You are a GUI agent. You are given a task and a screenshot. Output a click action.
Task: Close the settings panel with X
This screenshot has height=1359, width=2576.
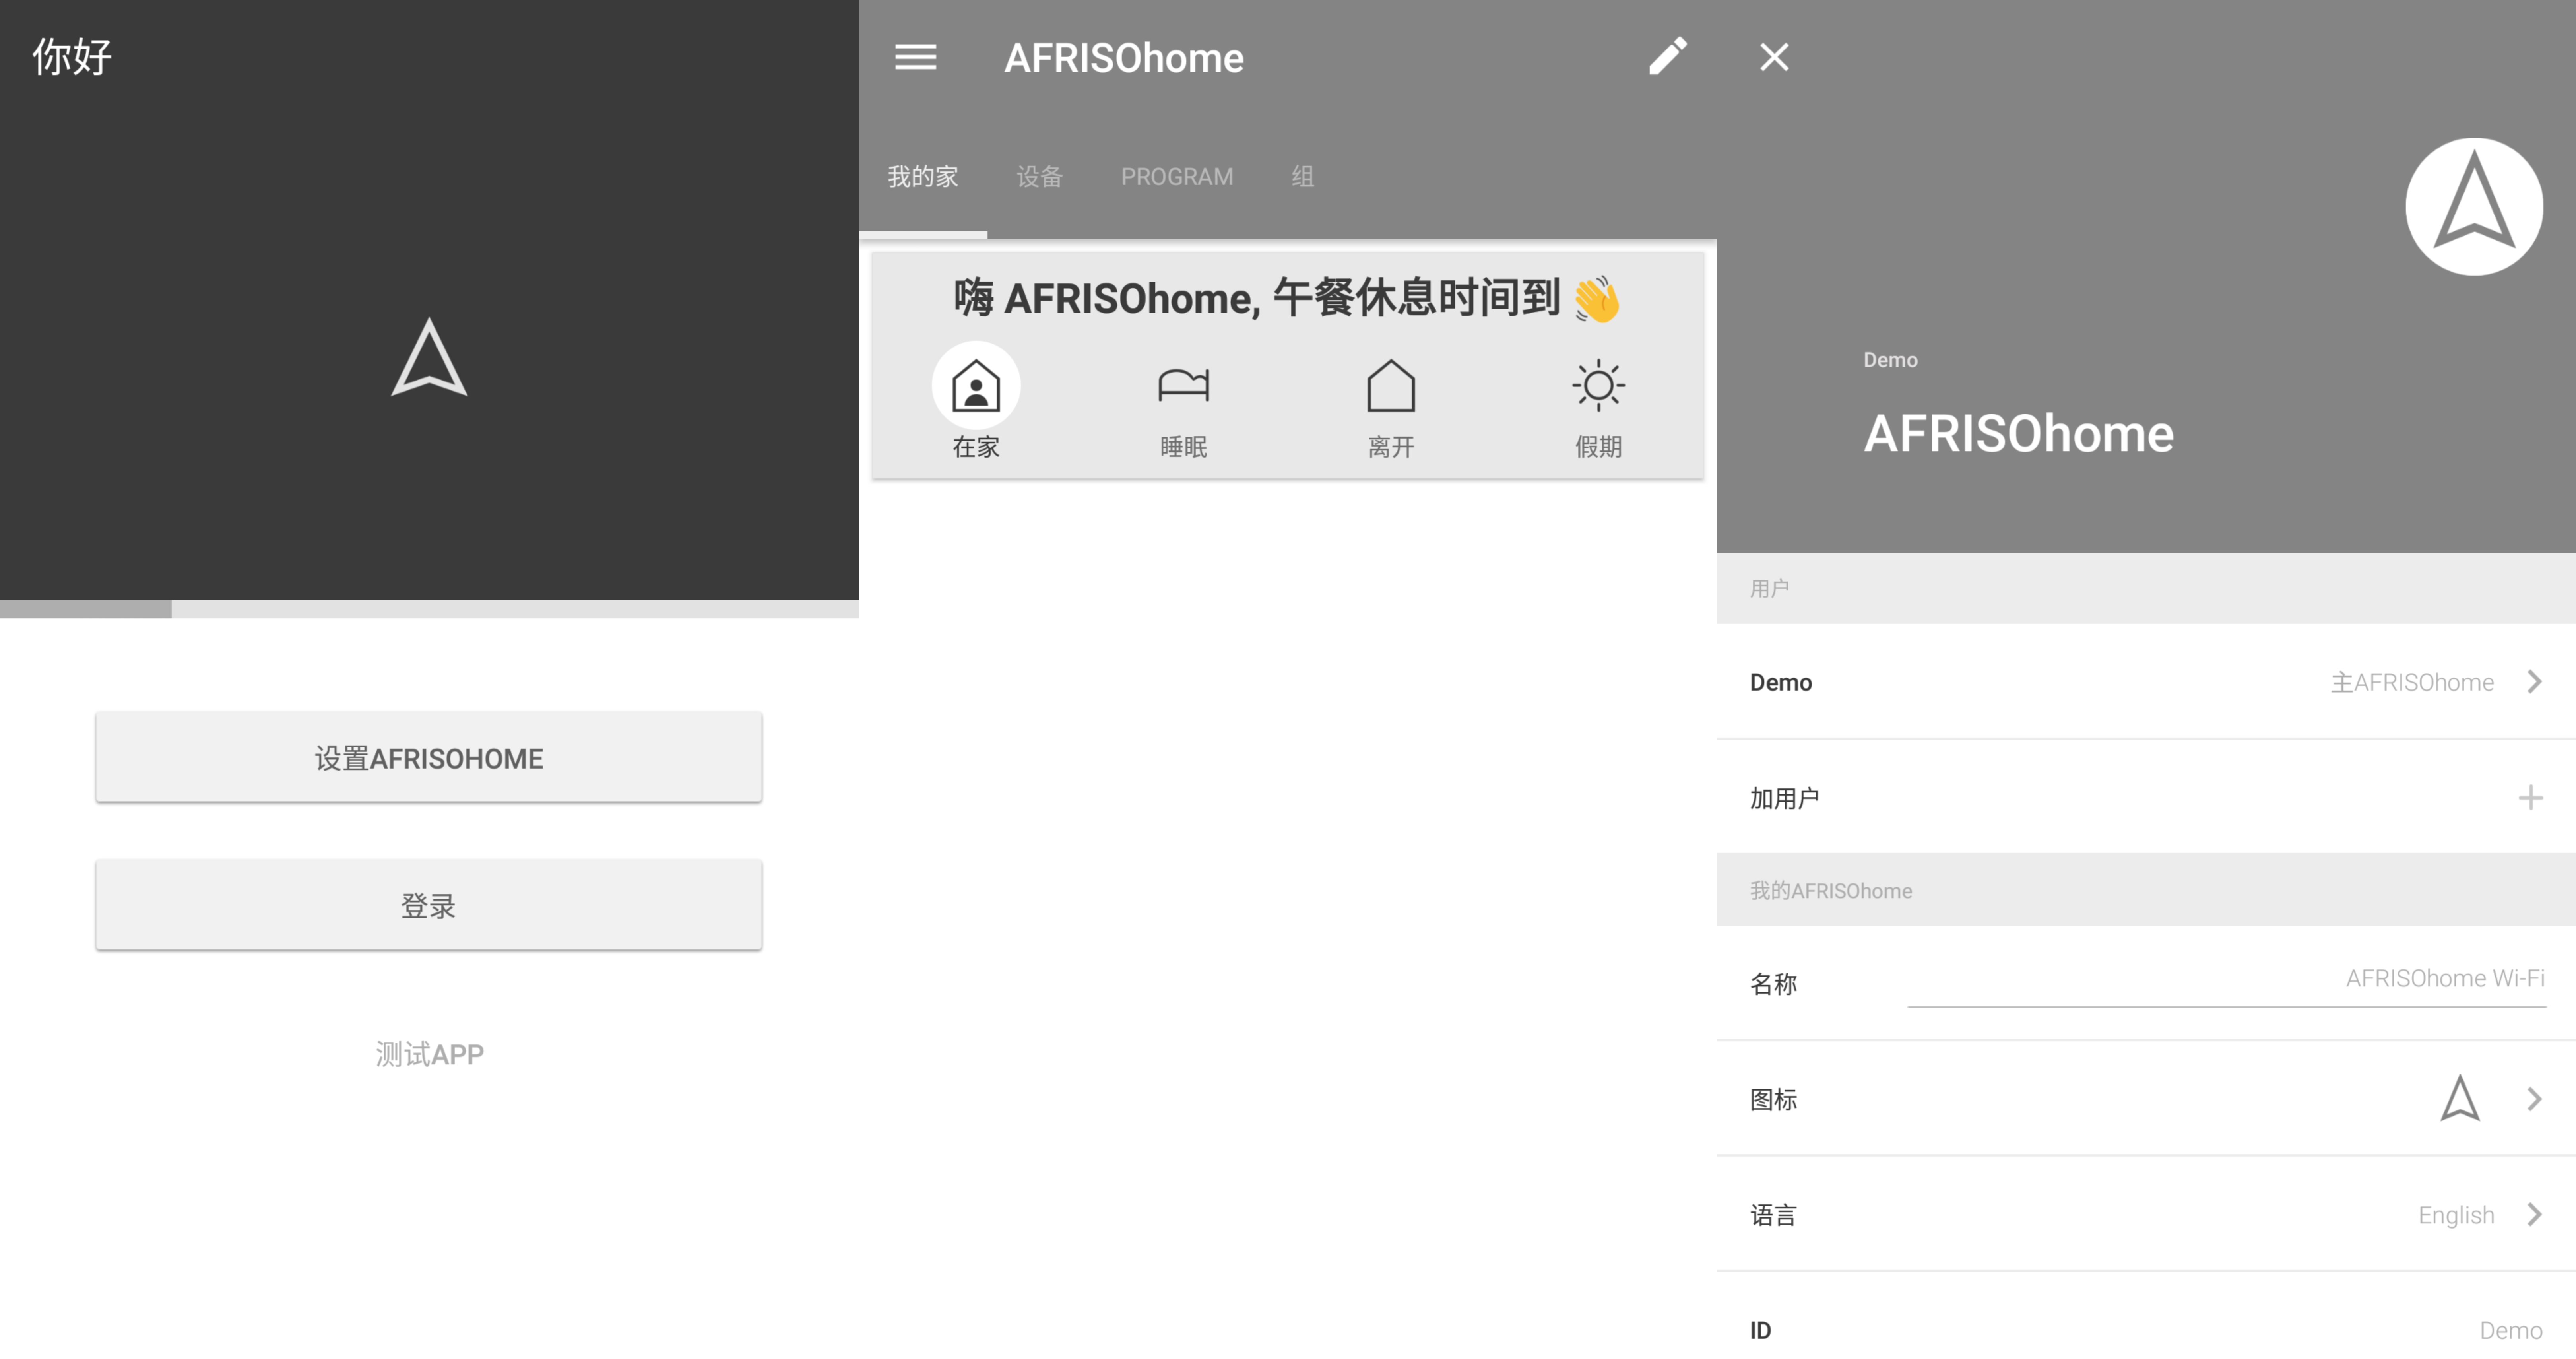(1774, 57)
